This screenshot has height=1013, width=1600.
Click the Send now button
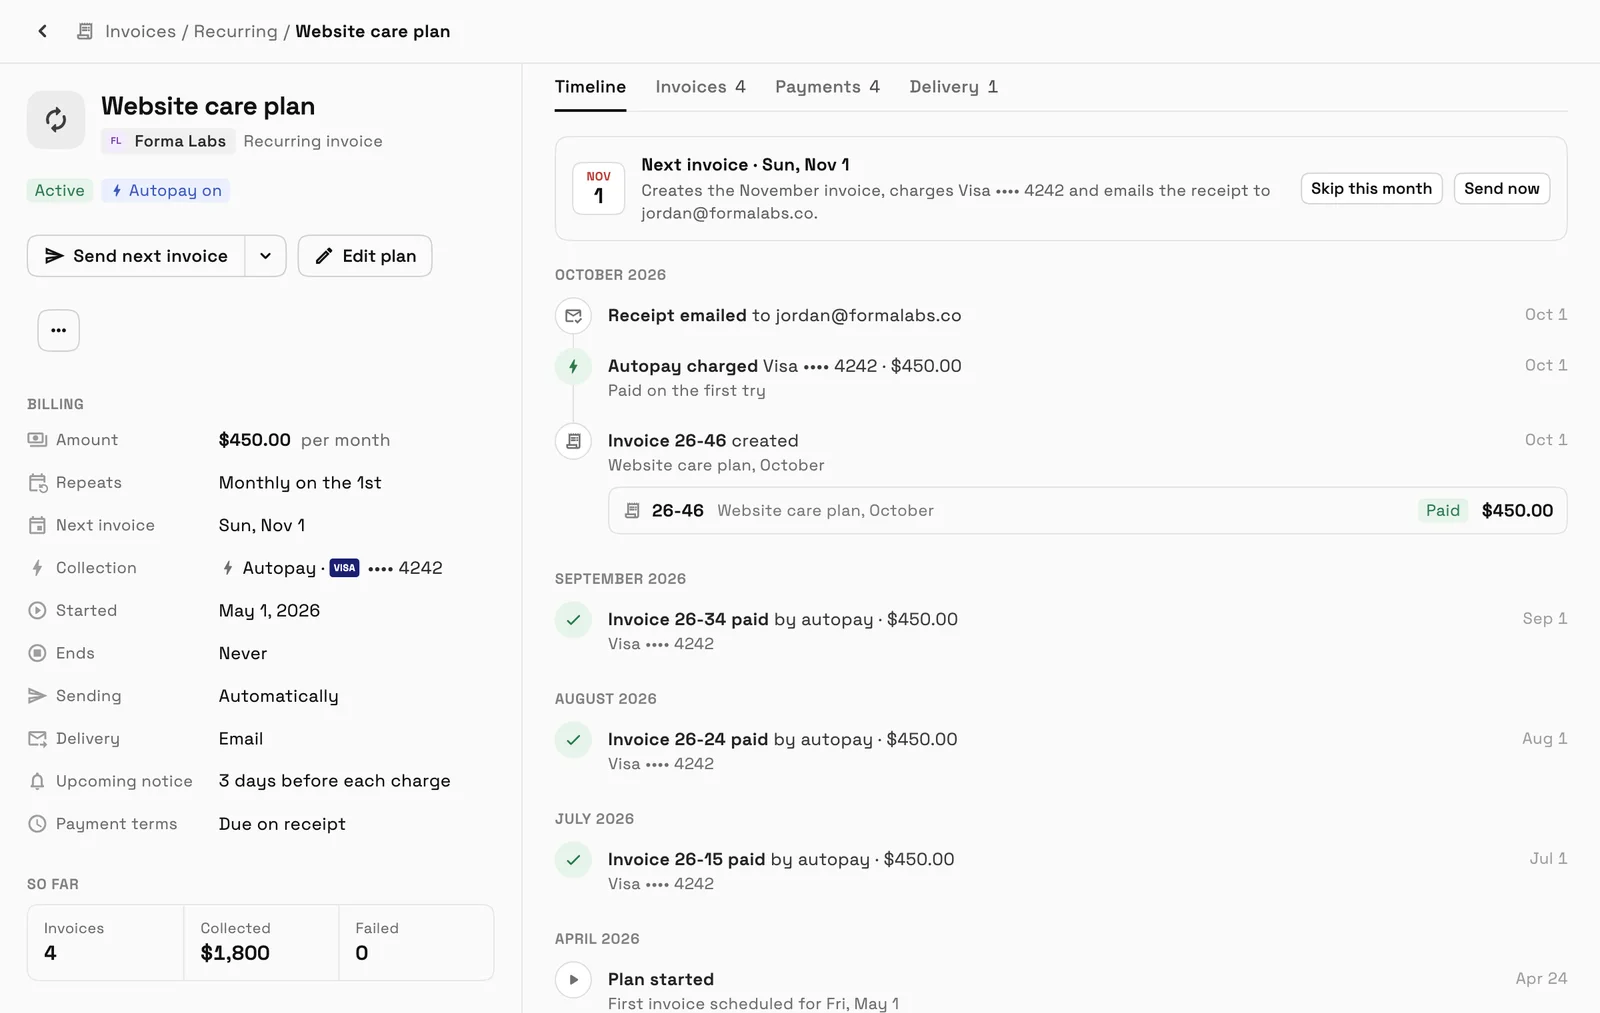1502,188
